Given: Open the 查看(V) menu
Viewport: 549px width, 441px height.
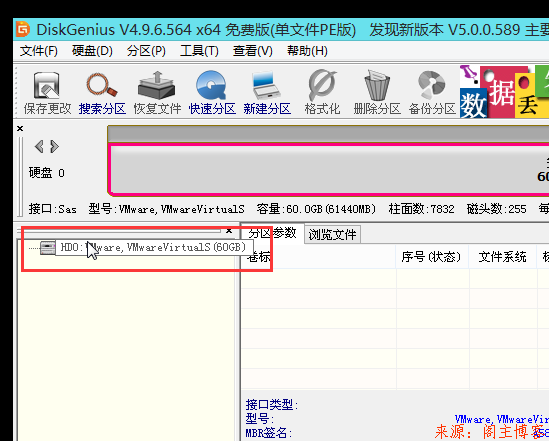Looking at the screenshot, I should point(252,51).
